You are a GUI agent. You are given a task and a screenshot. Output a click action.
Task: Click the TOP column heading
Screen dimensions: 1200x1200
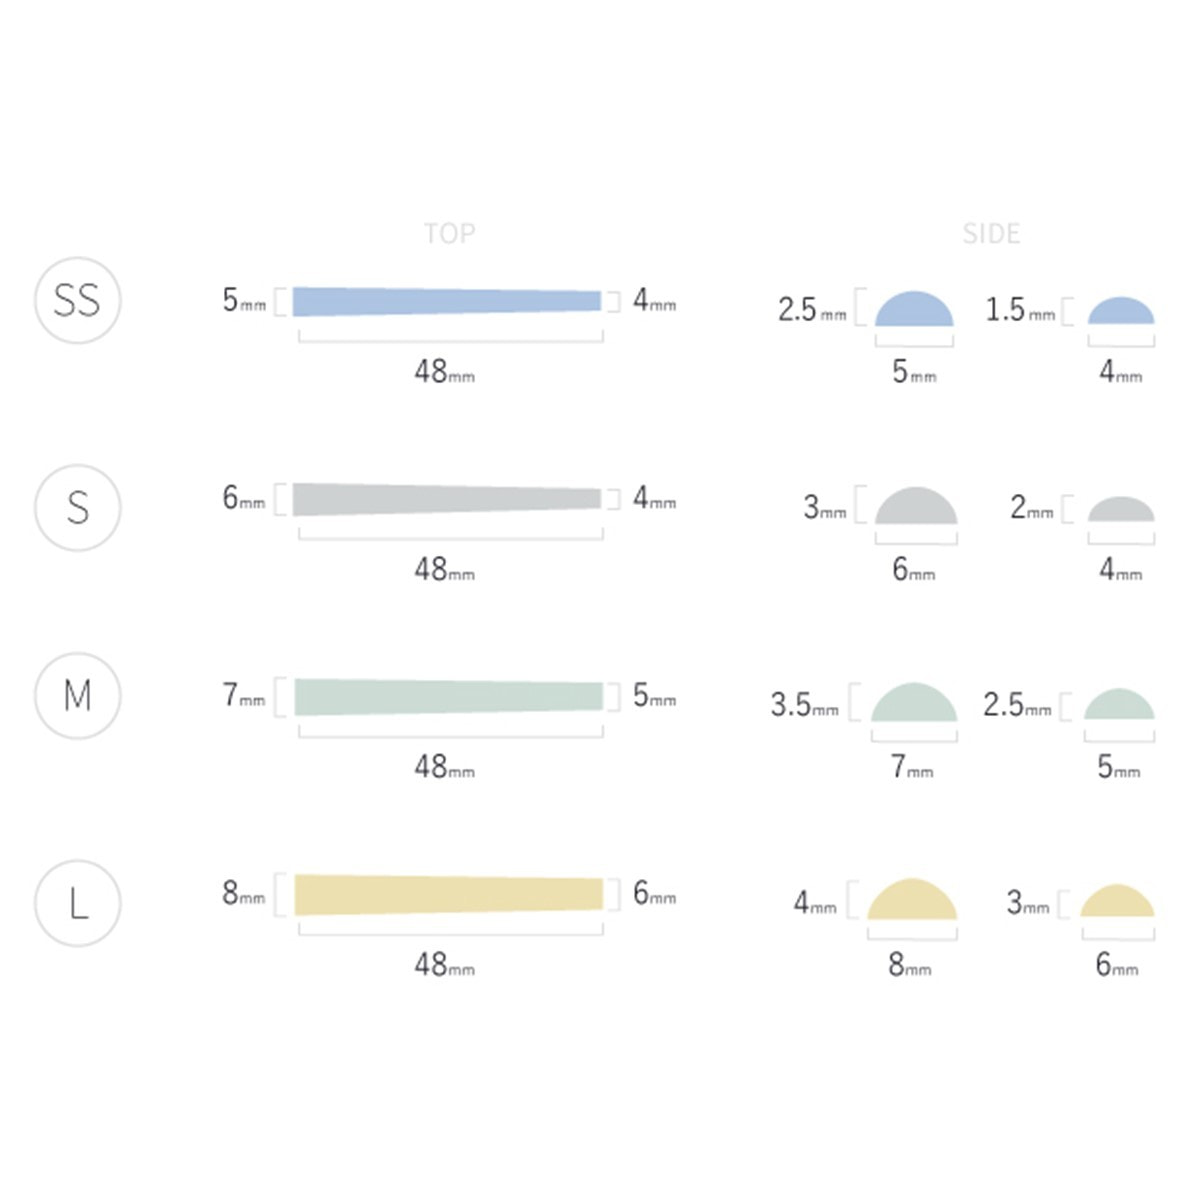click(449, 234)
